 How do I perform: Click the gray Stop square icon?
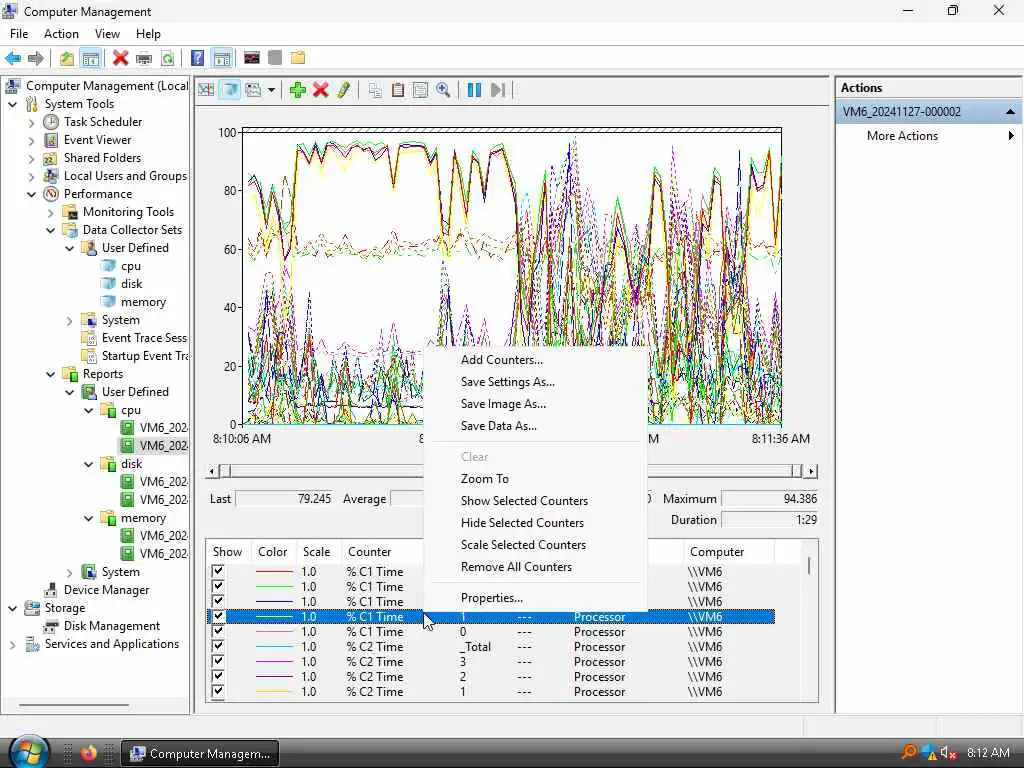tap(275, 58)
